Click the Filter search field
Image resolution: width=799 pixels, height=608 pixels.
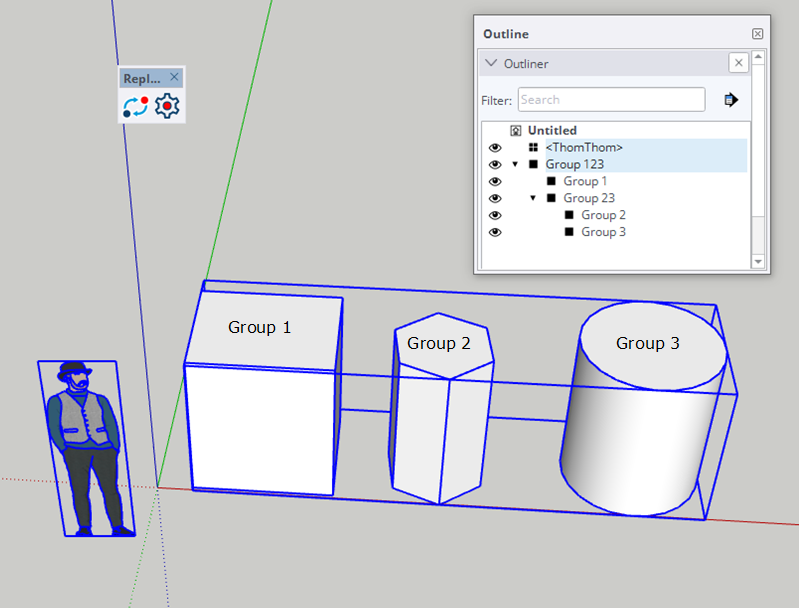coord(611,100)
